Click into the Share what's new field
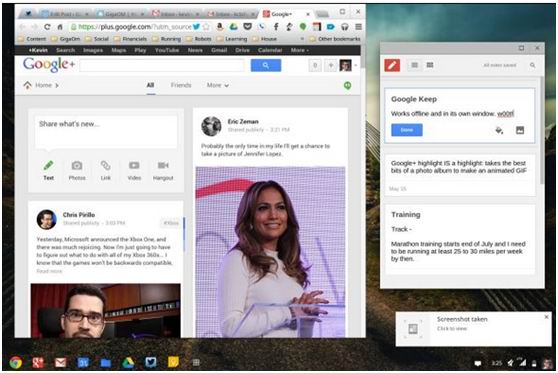 pyautogui.click(x=106, y=132)
